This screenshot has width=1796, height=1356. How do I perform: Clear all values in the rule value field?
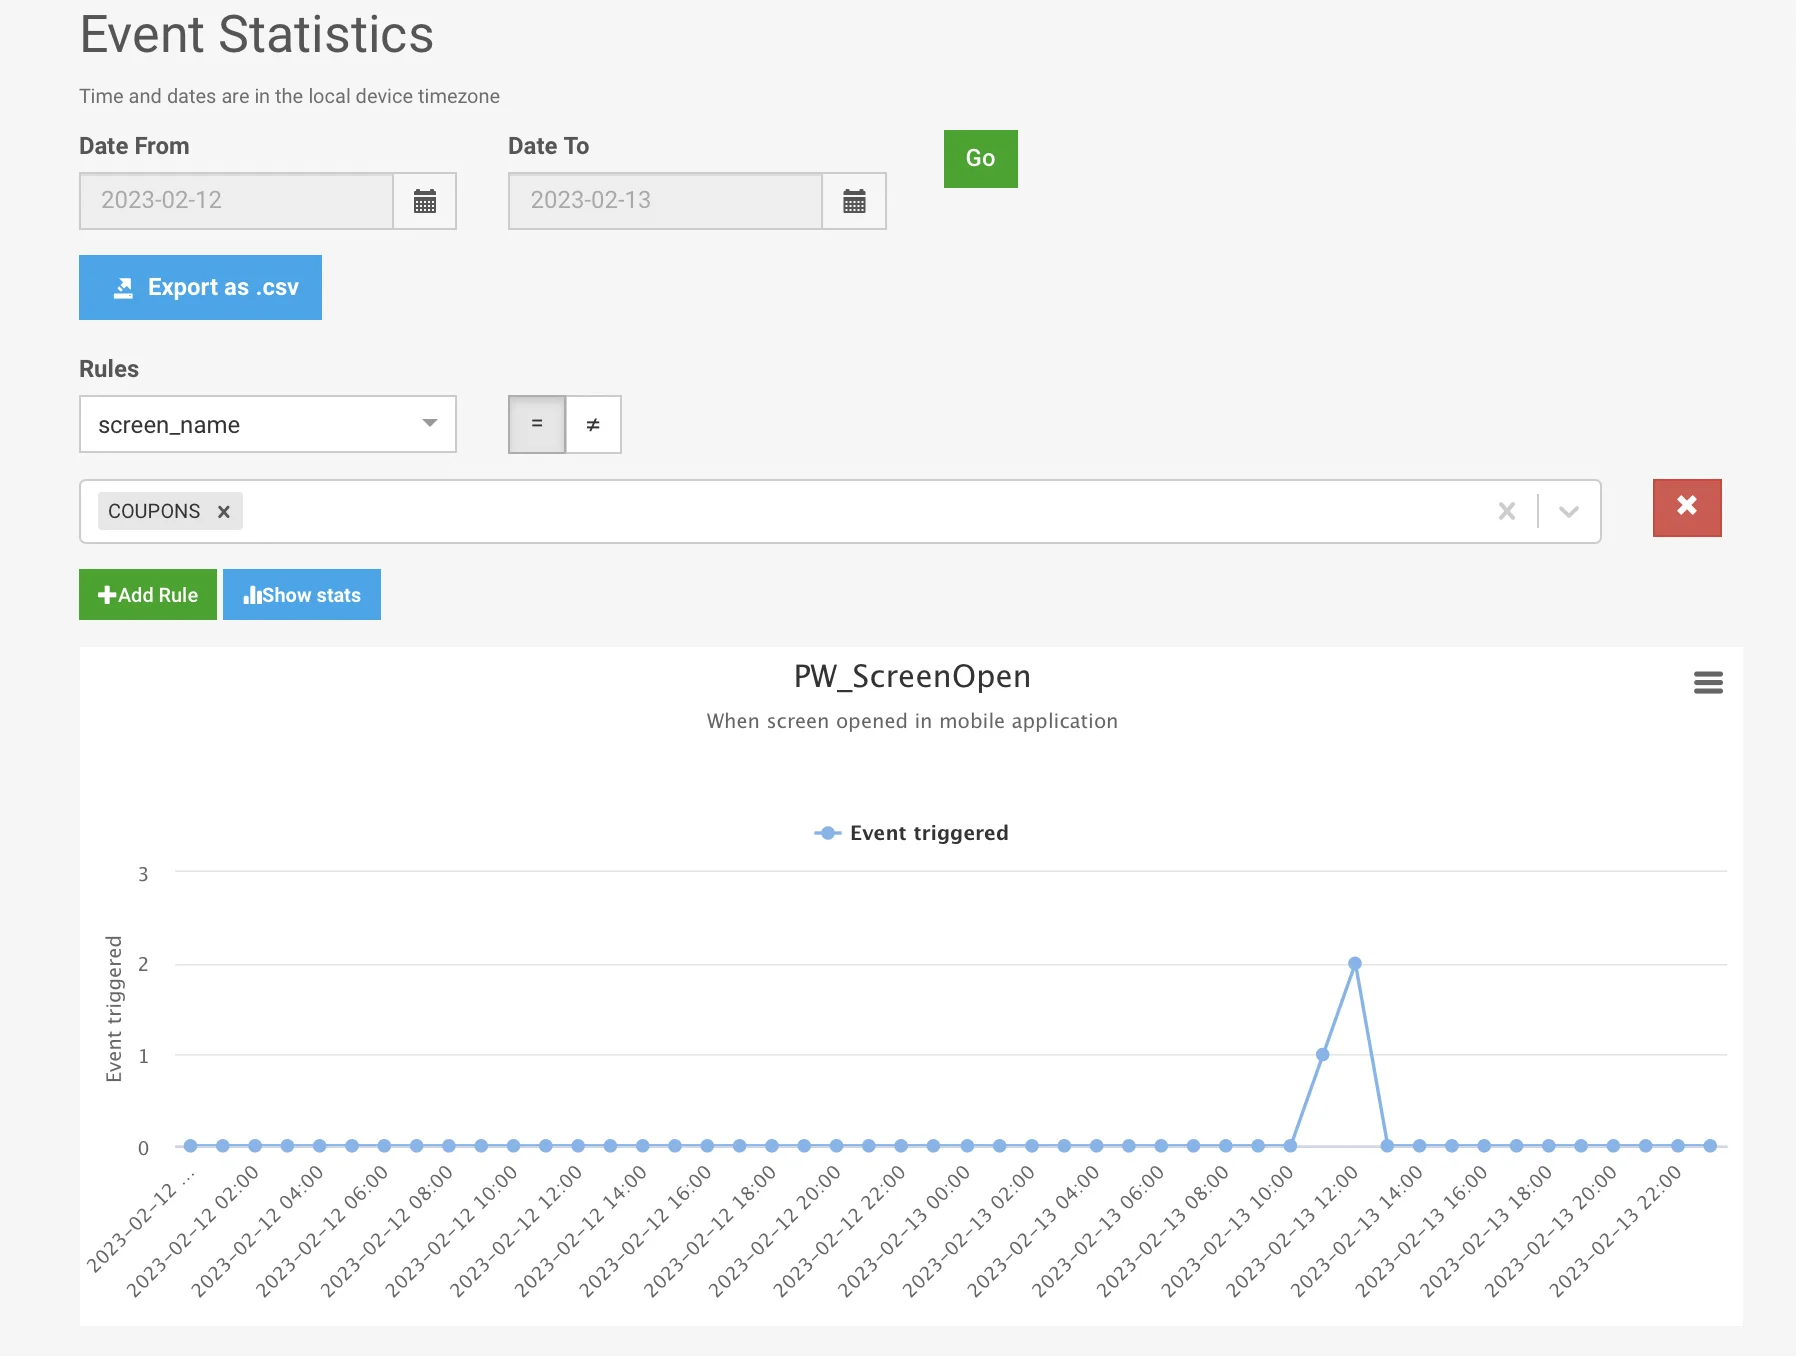pyautogui.click(x=1507, y=512)
